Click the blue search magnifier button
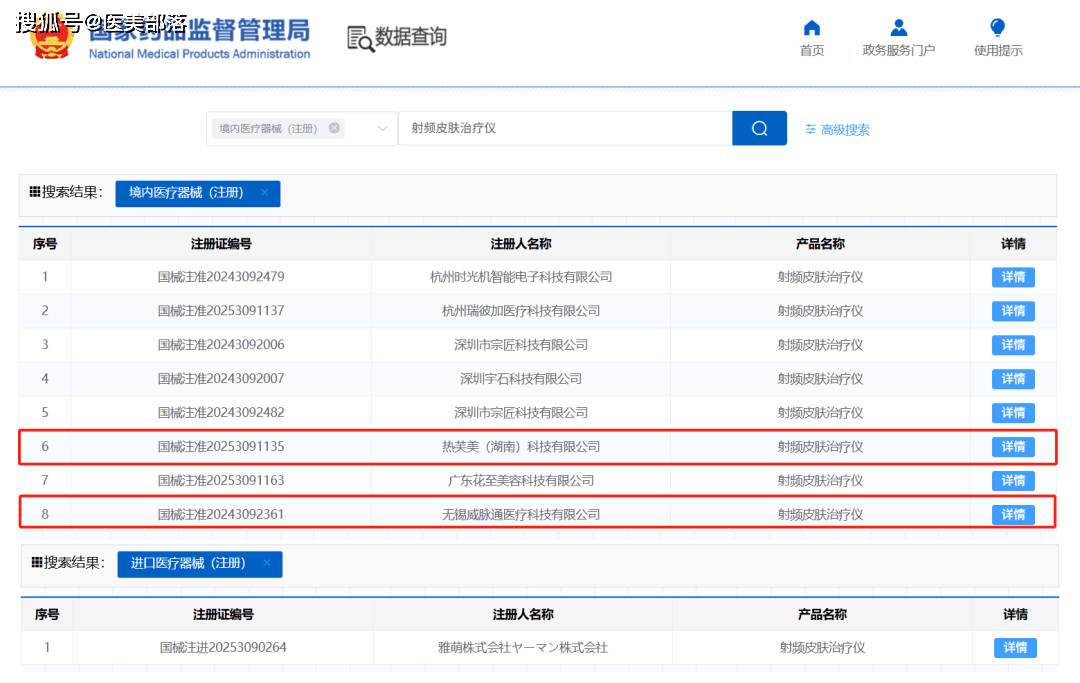This screenshot has width=1080, height=683. (759, 128)
